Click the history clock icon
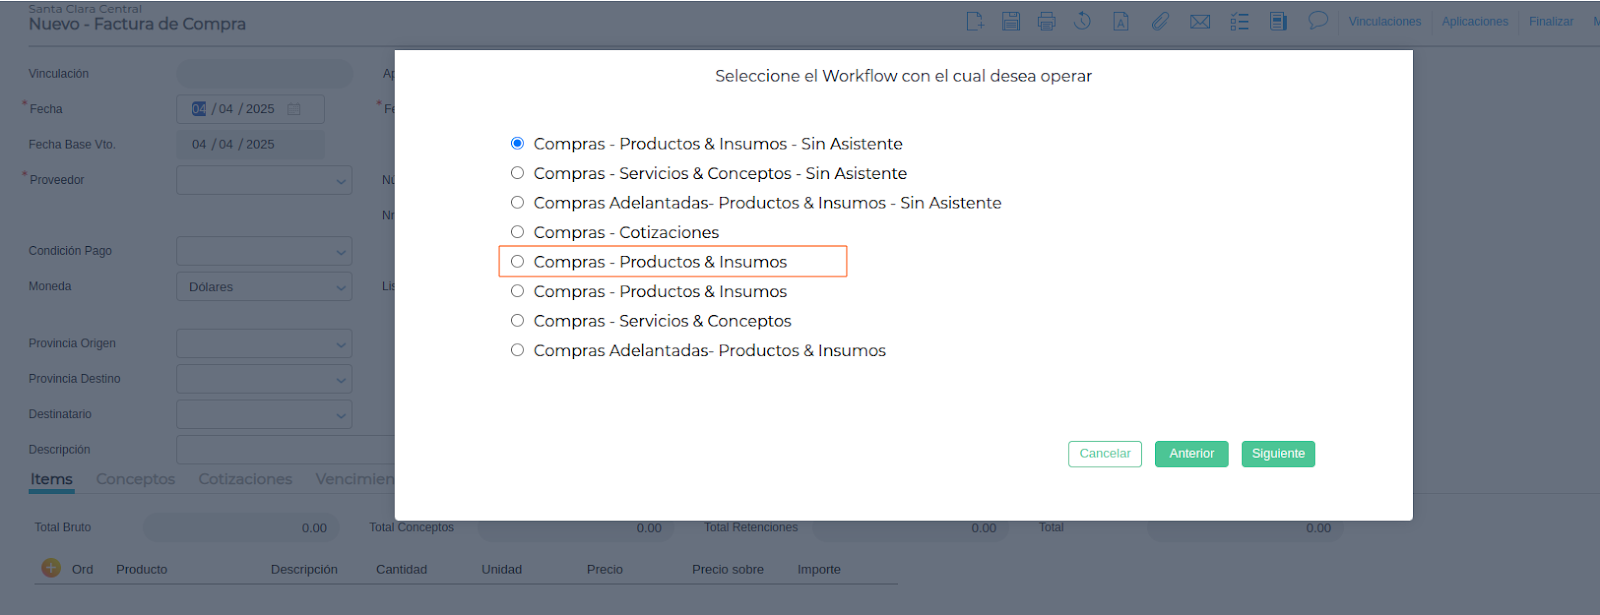This screenshot has width=1600, height=615. point(1082,21)
